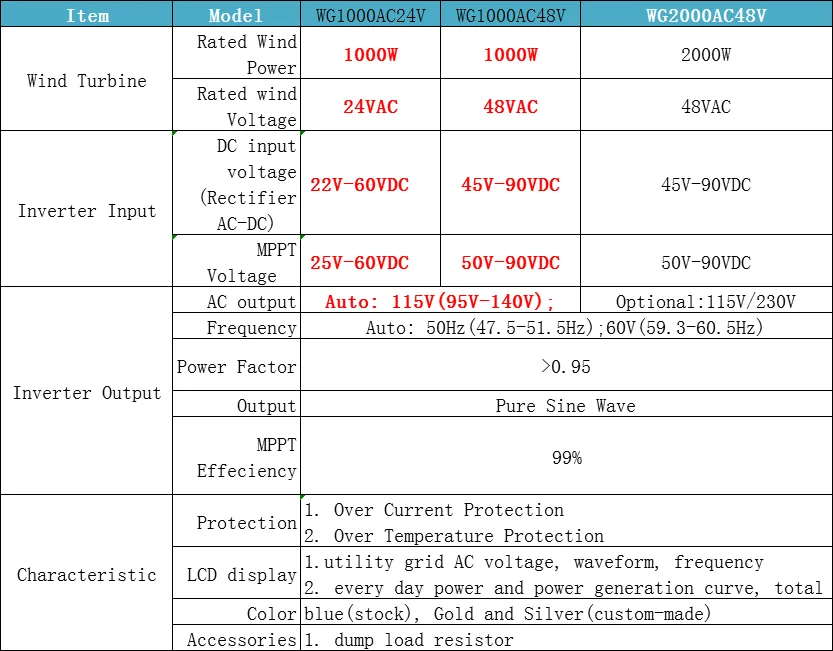
Task: Select the "dump load resistor" accessory line
Action: pyautogui.click(x=410, y=640)
